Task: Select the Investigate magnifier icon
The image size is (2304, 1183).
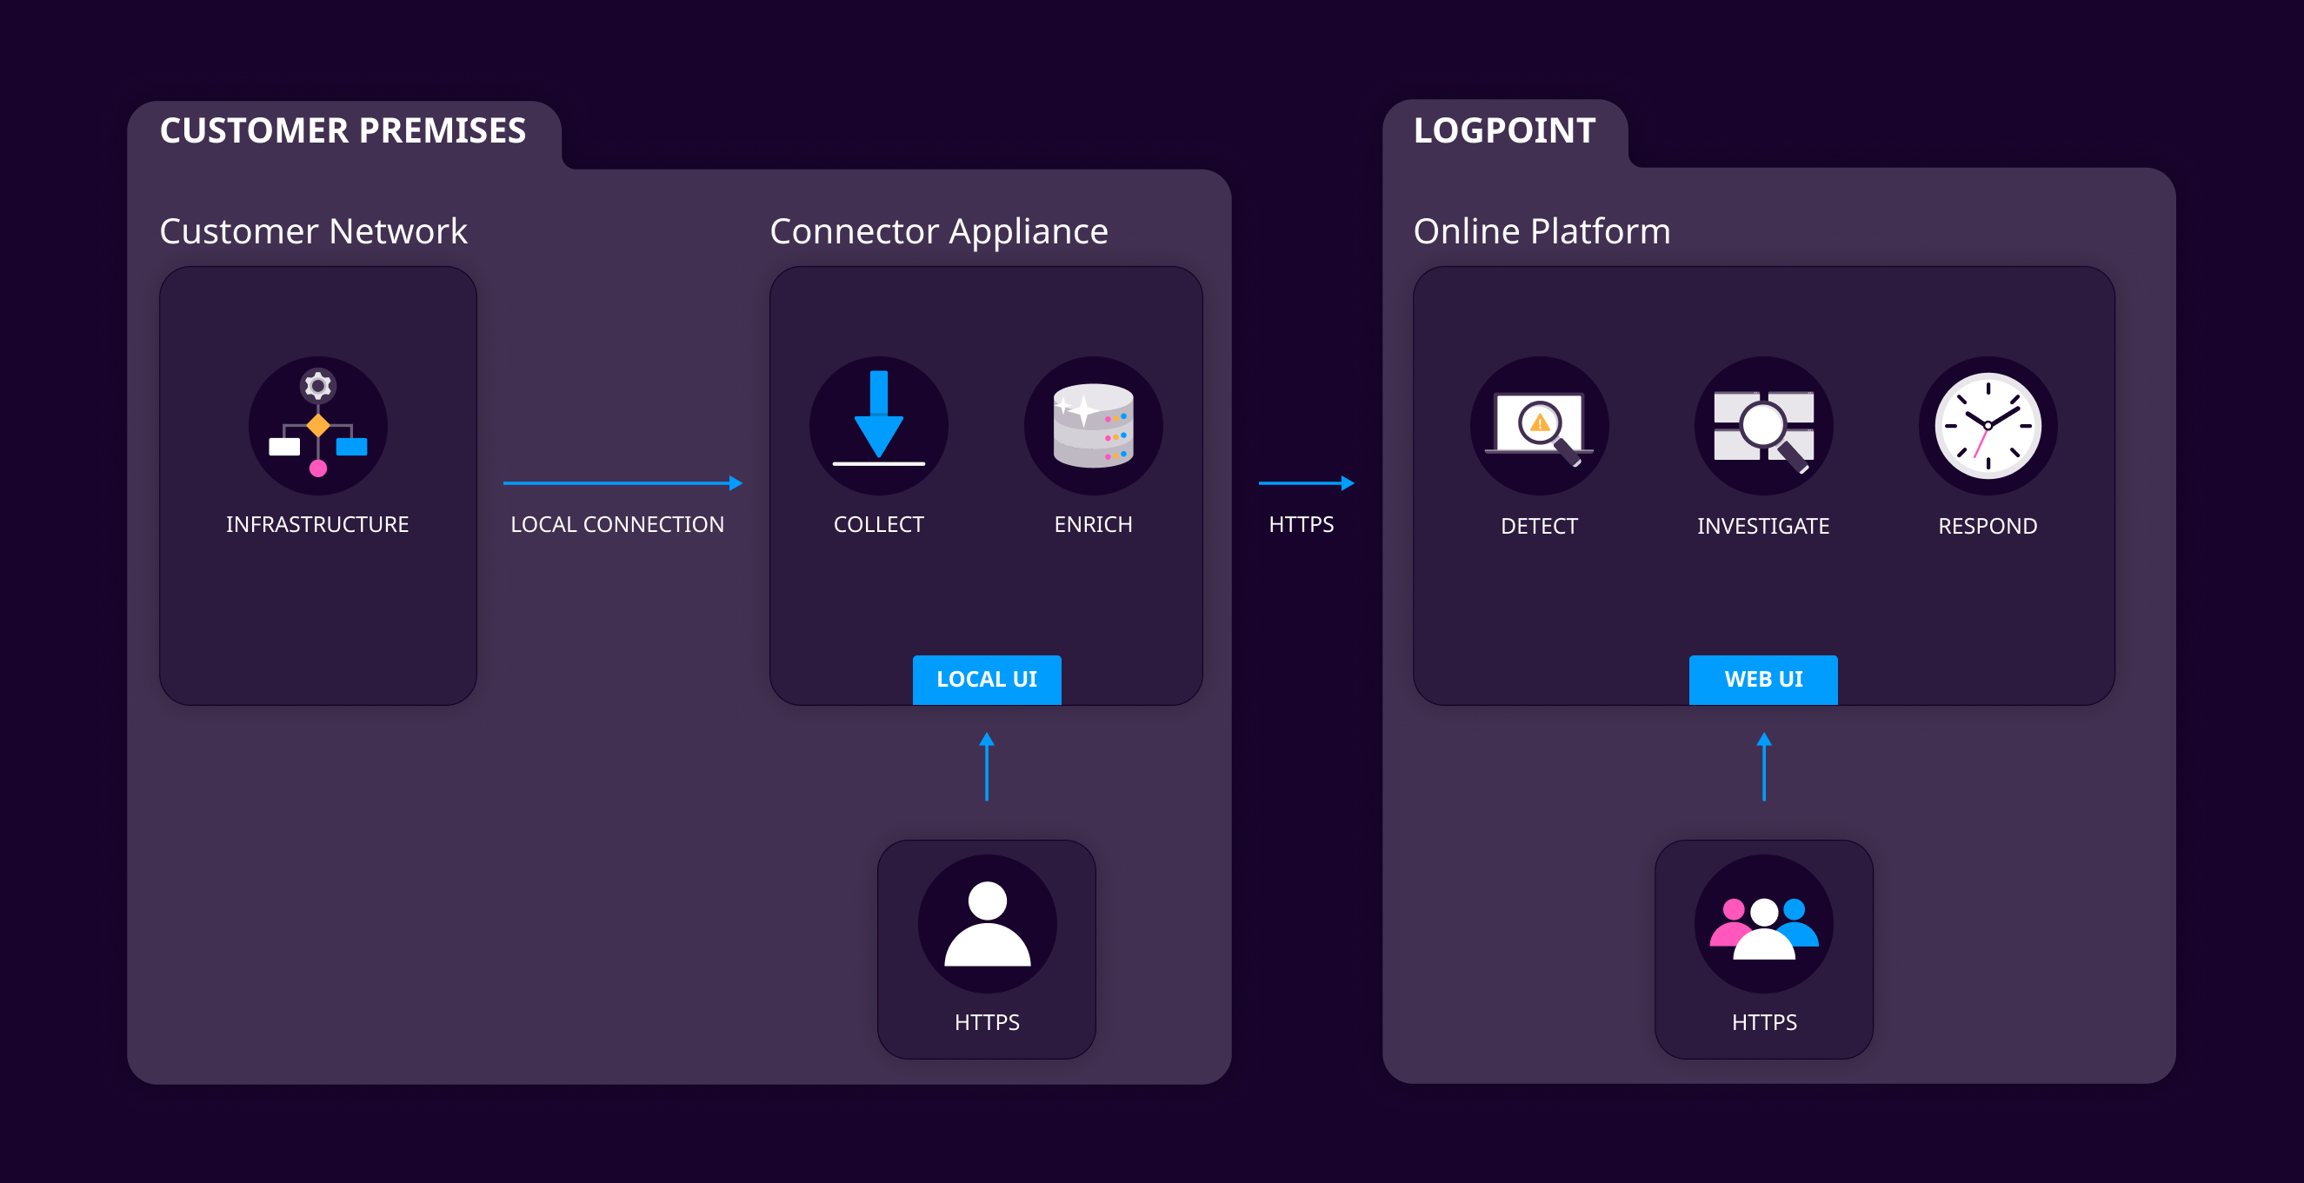Action: tap(1763, 426)
